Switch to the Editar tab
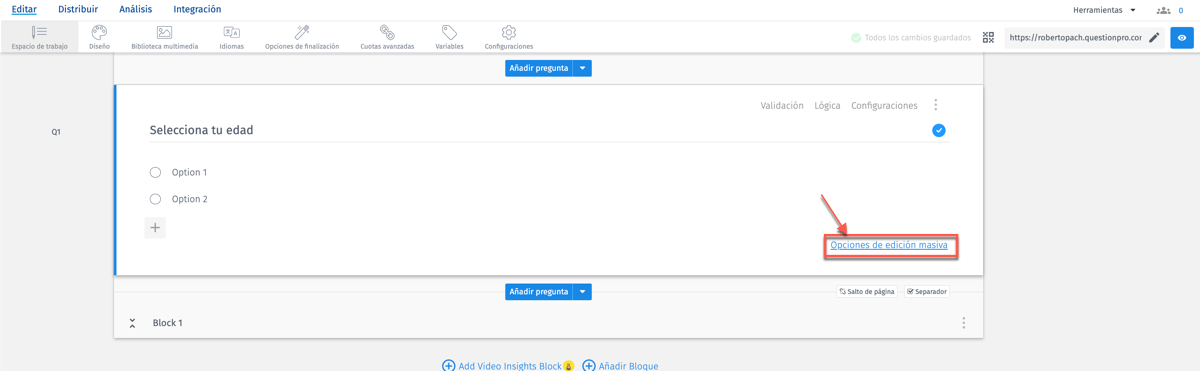Viewport: 1200px width, 371px height. tap(24, 9)
